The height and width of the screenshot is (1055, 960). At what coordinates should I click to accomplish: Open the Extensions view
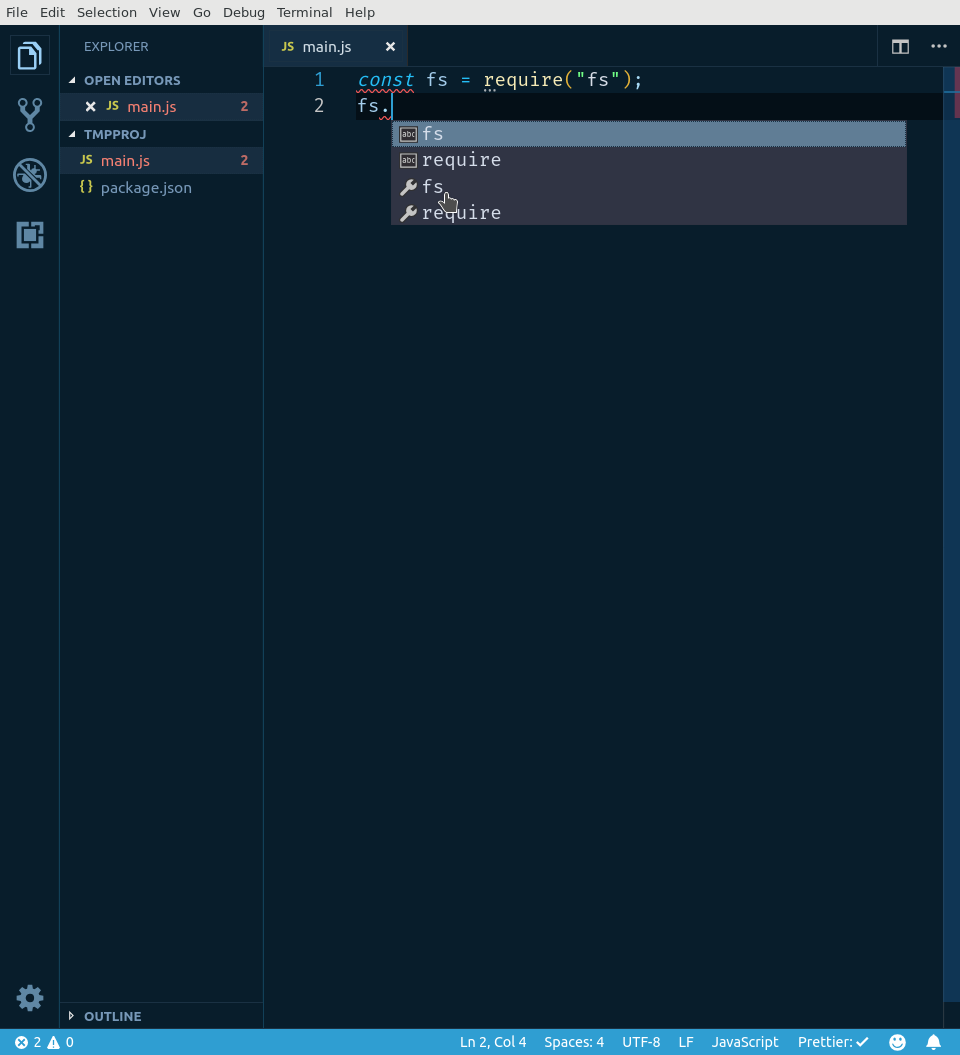pos(29,235)
